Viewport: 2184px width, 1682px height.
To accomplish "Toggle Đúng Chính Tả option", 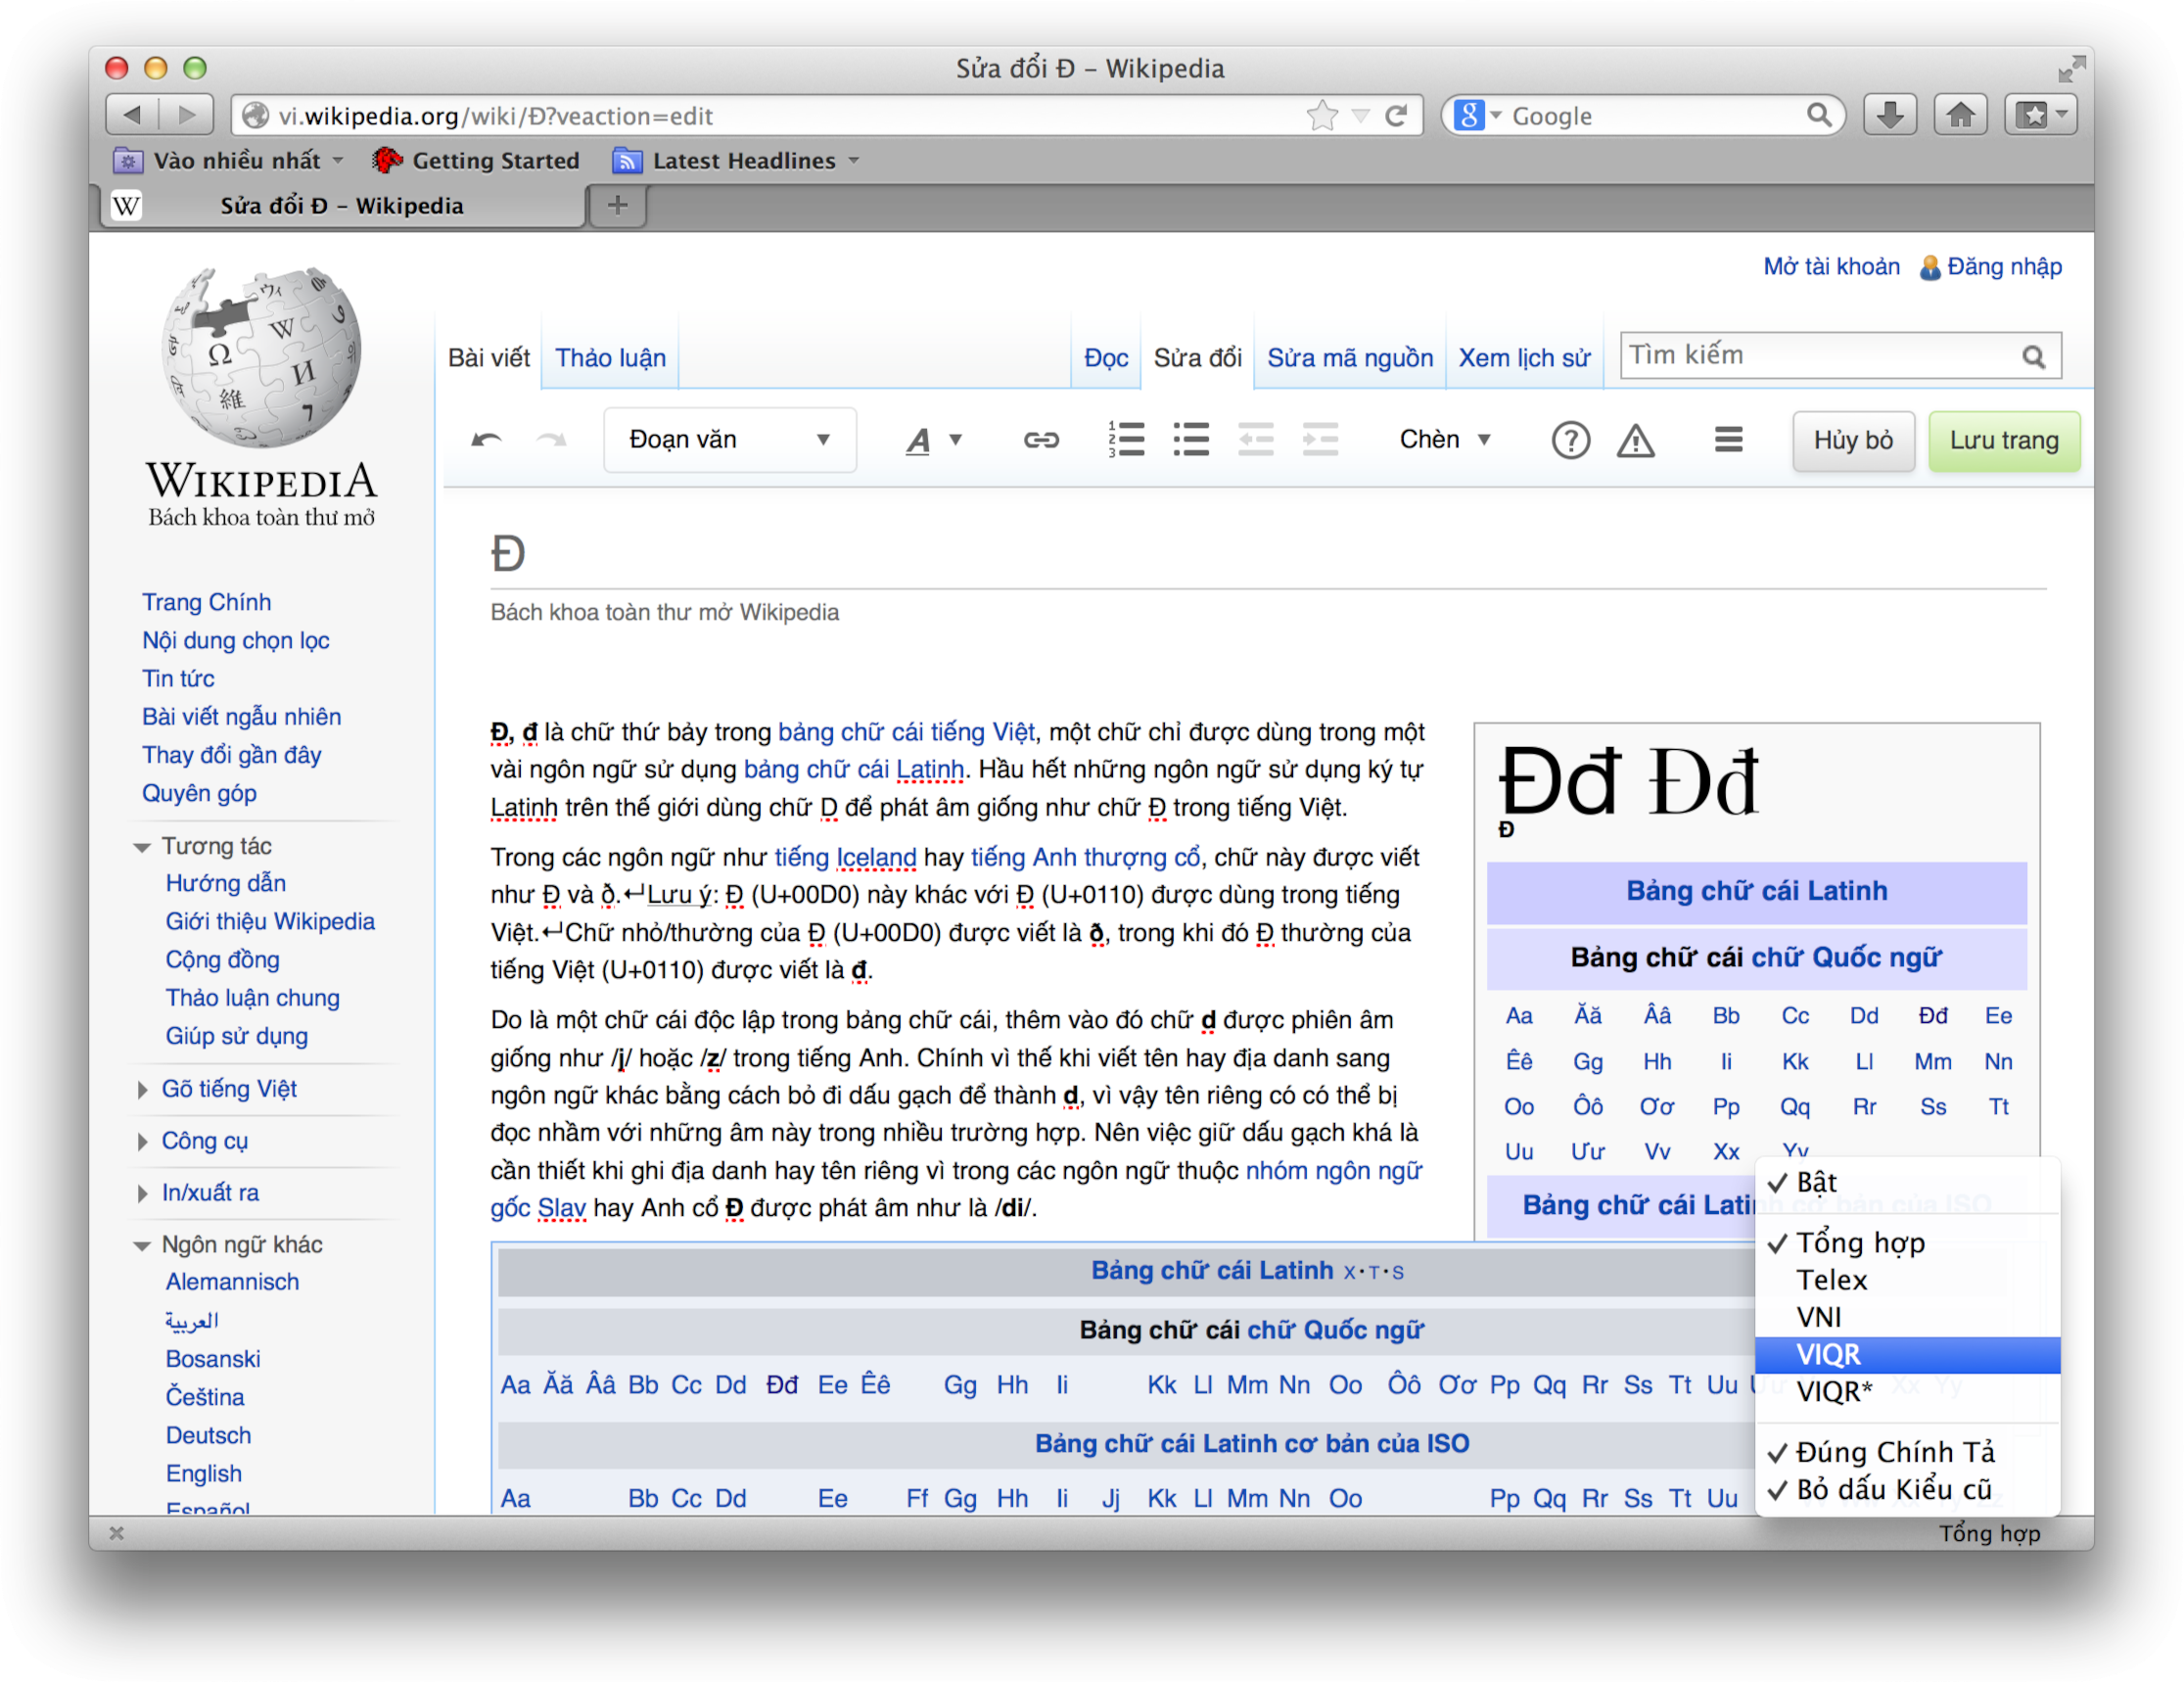I will click(x=1907, y=1452).
